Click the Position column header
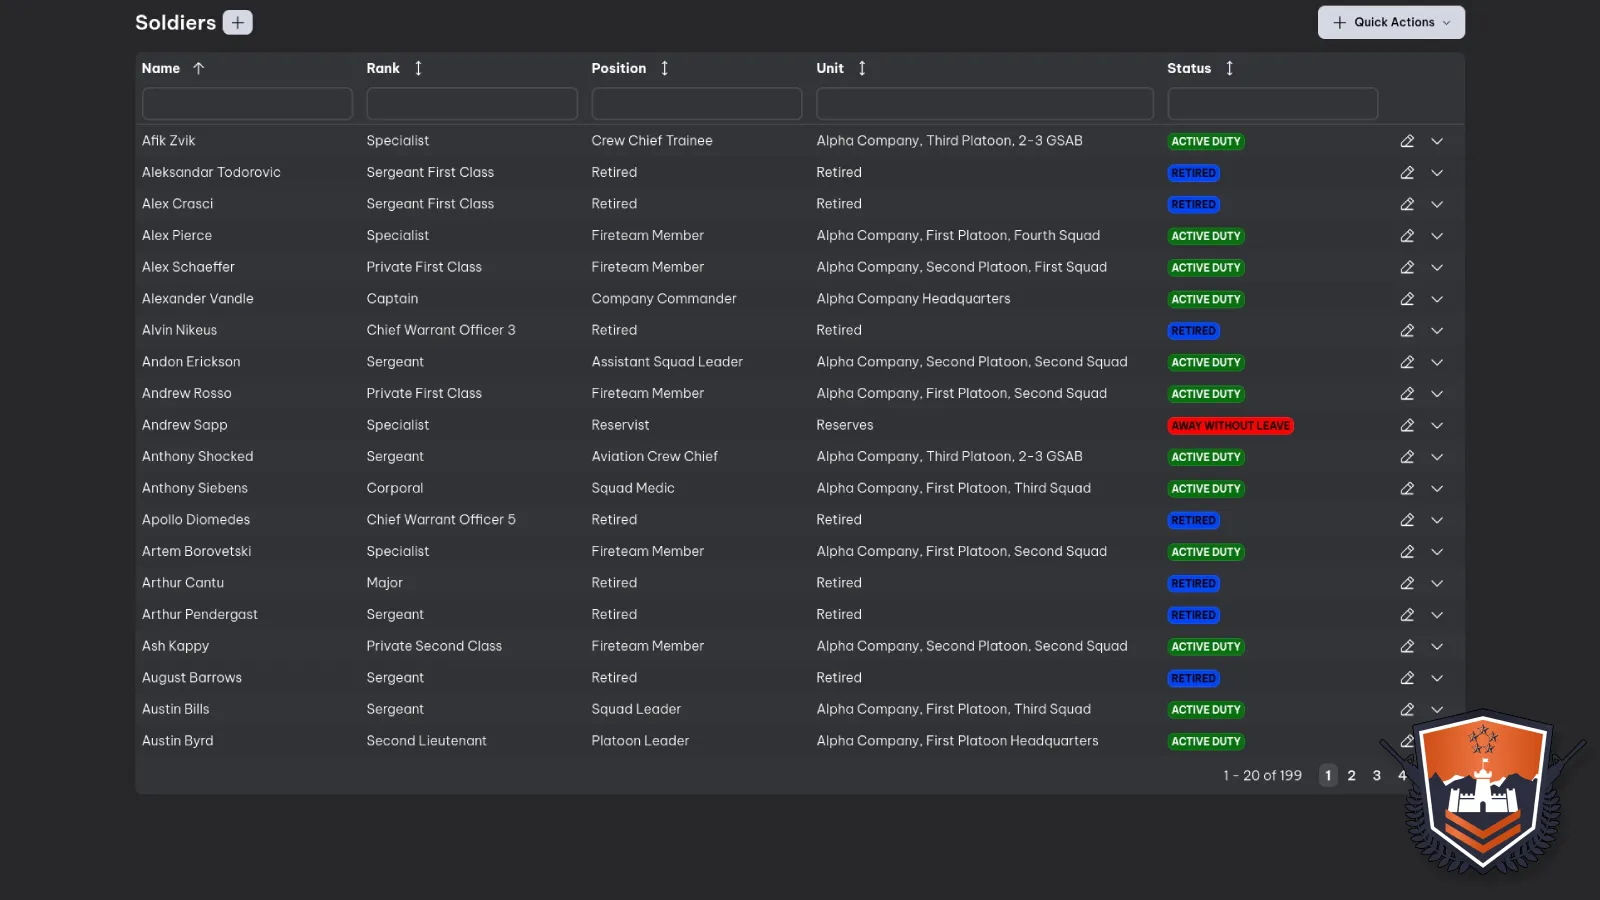Image resolution: width=1600 pixels, height=900 pixels. (x=619, y=68)
